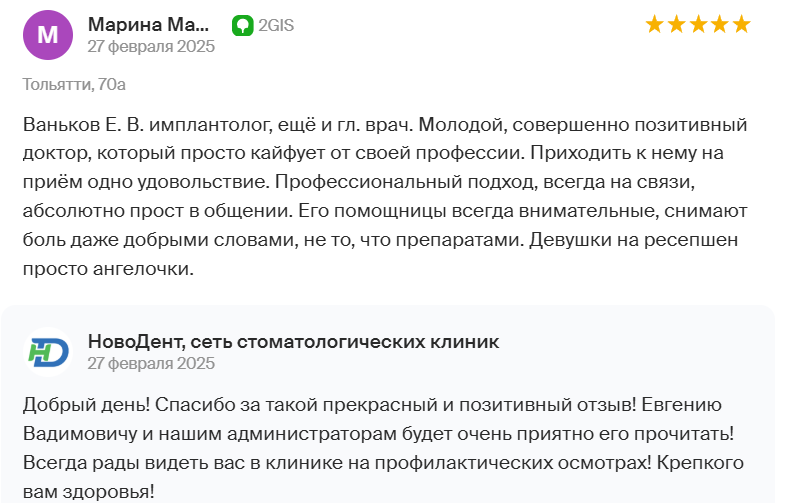Click the review sentence Профессиональный подход
788x503 pixels.
(x=404, y=182)
